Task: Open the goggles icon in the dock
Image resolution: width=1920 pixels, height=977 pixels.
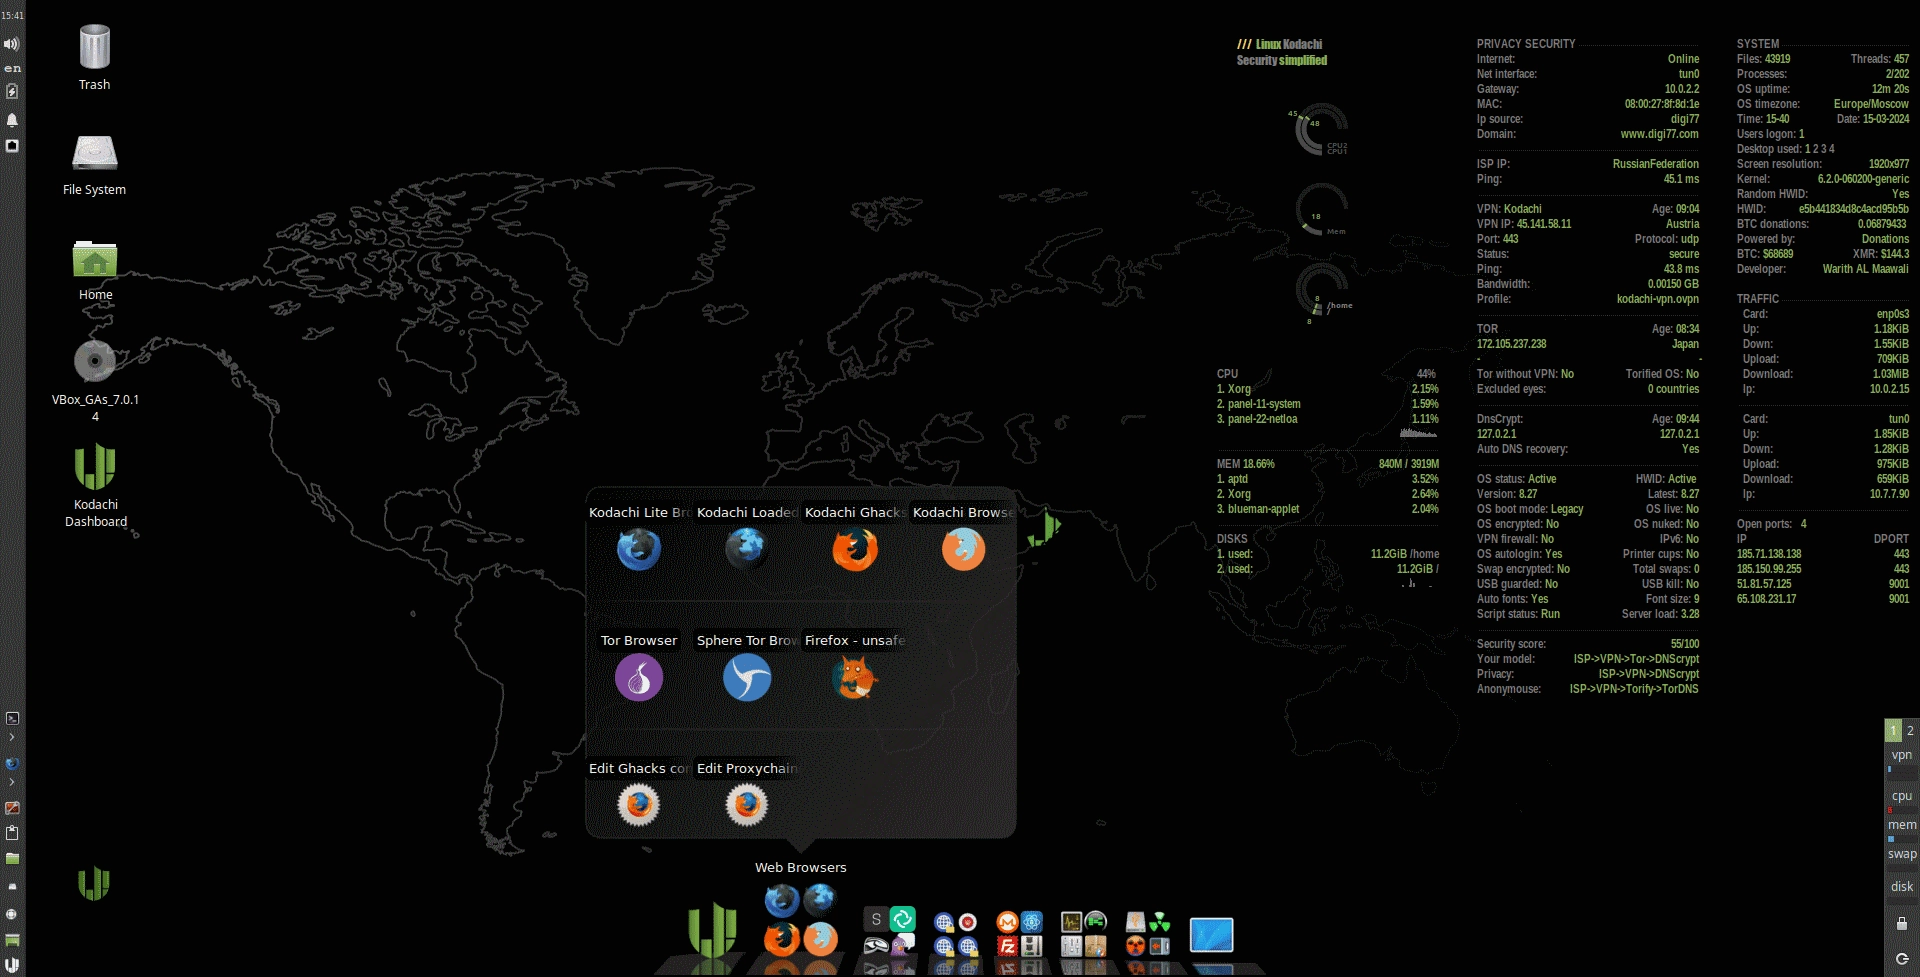Action: pyautogui.click(x=876, y=945)
